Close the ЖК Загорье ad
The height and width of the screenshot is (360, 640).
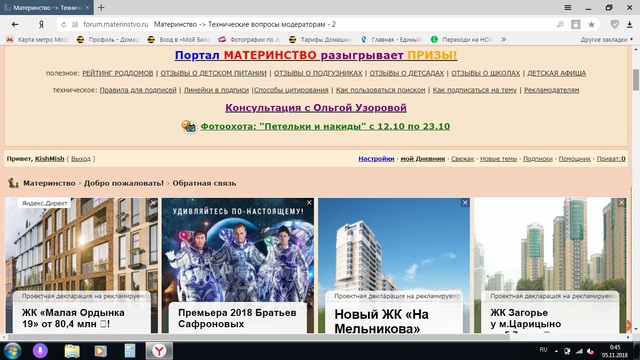(x=622, y=202)
